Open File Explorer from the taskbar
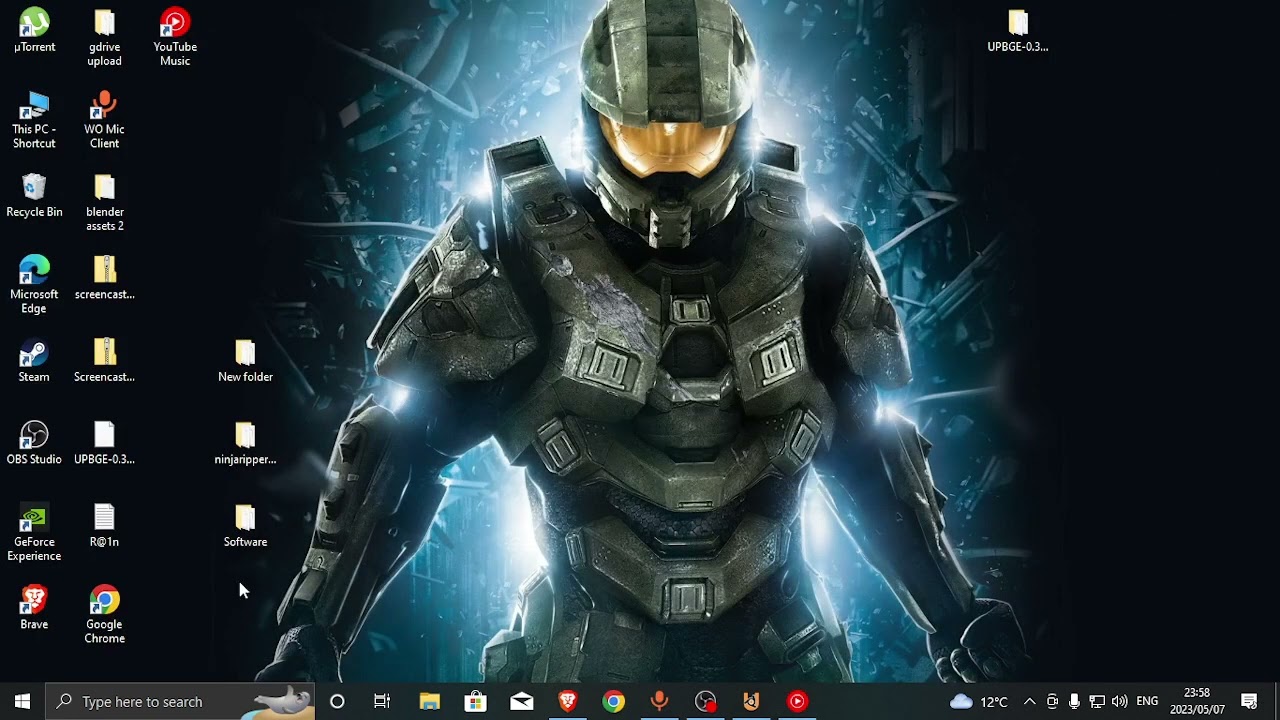The width and height of the screenshot is (1280, 720). (429, 701)
